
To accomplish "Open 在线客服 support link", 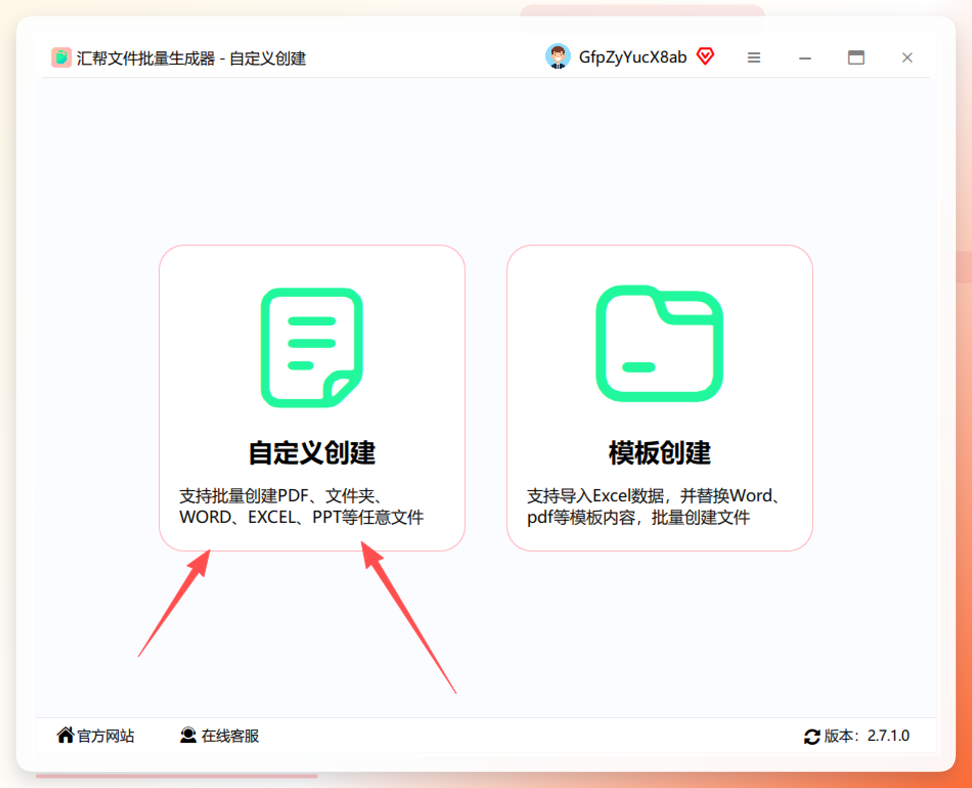I will pyautogui.click(x=230, y=736).
